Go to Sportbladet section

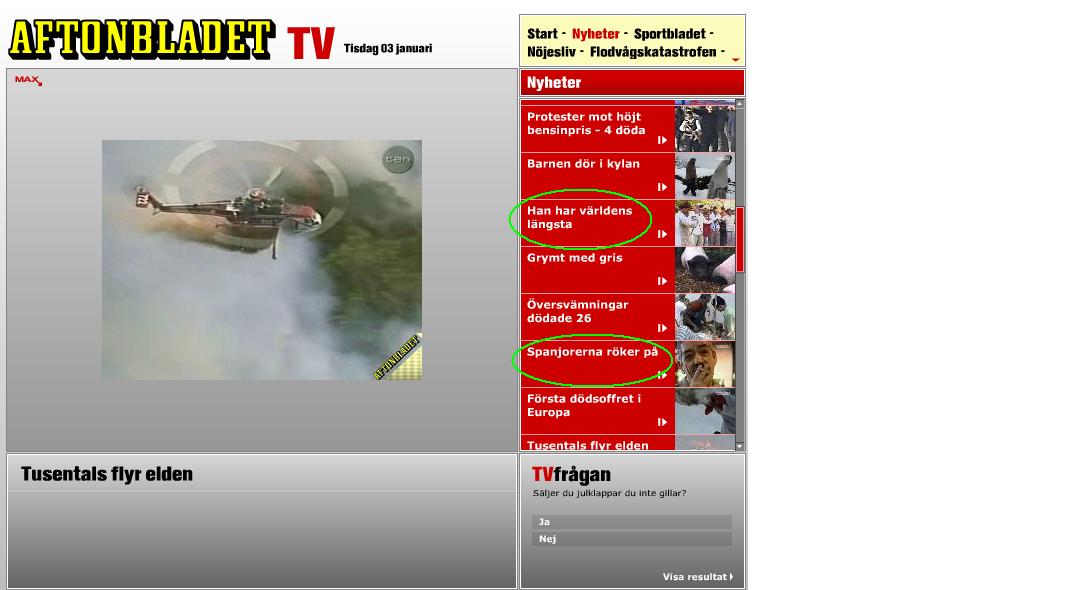(670, 34)
